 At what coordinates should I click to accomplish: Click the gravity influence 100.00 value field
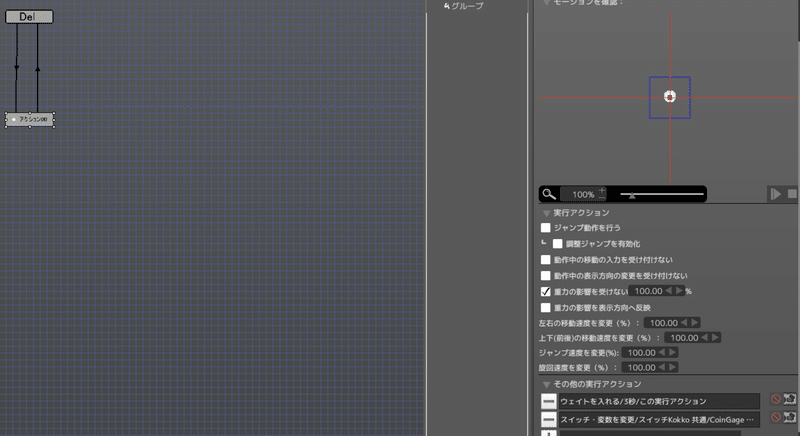(x=646, y=291)
